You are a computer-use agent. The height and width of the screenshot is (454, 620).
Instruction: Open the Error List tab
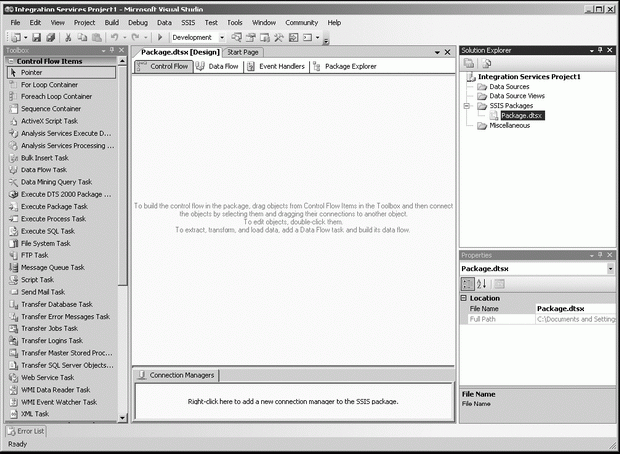[x=26, y=431]
